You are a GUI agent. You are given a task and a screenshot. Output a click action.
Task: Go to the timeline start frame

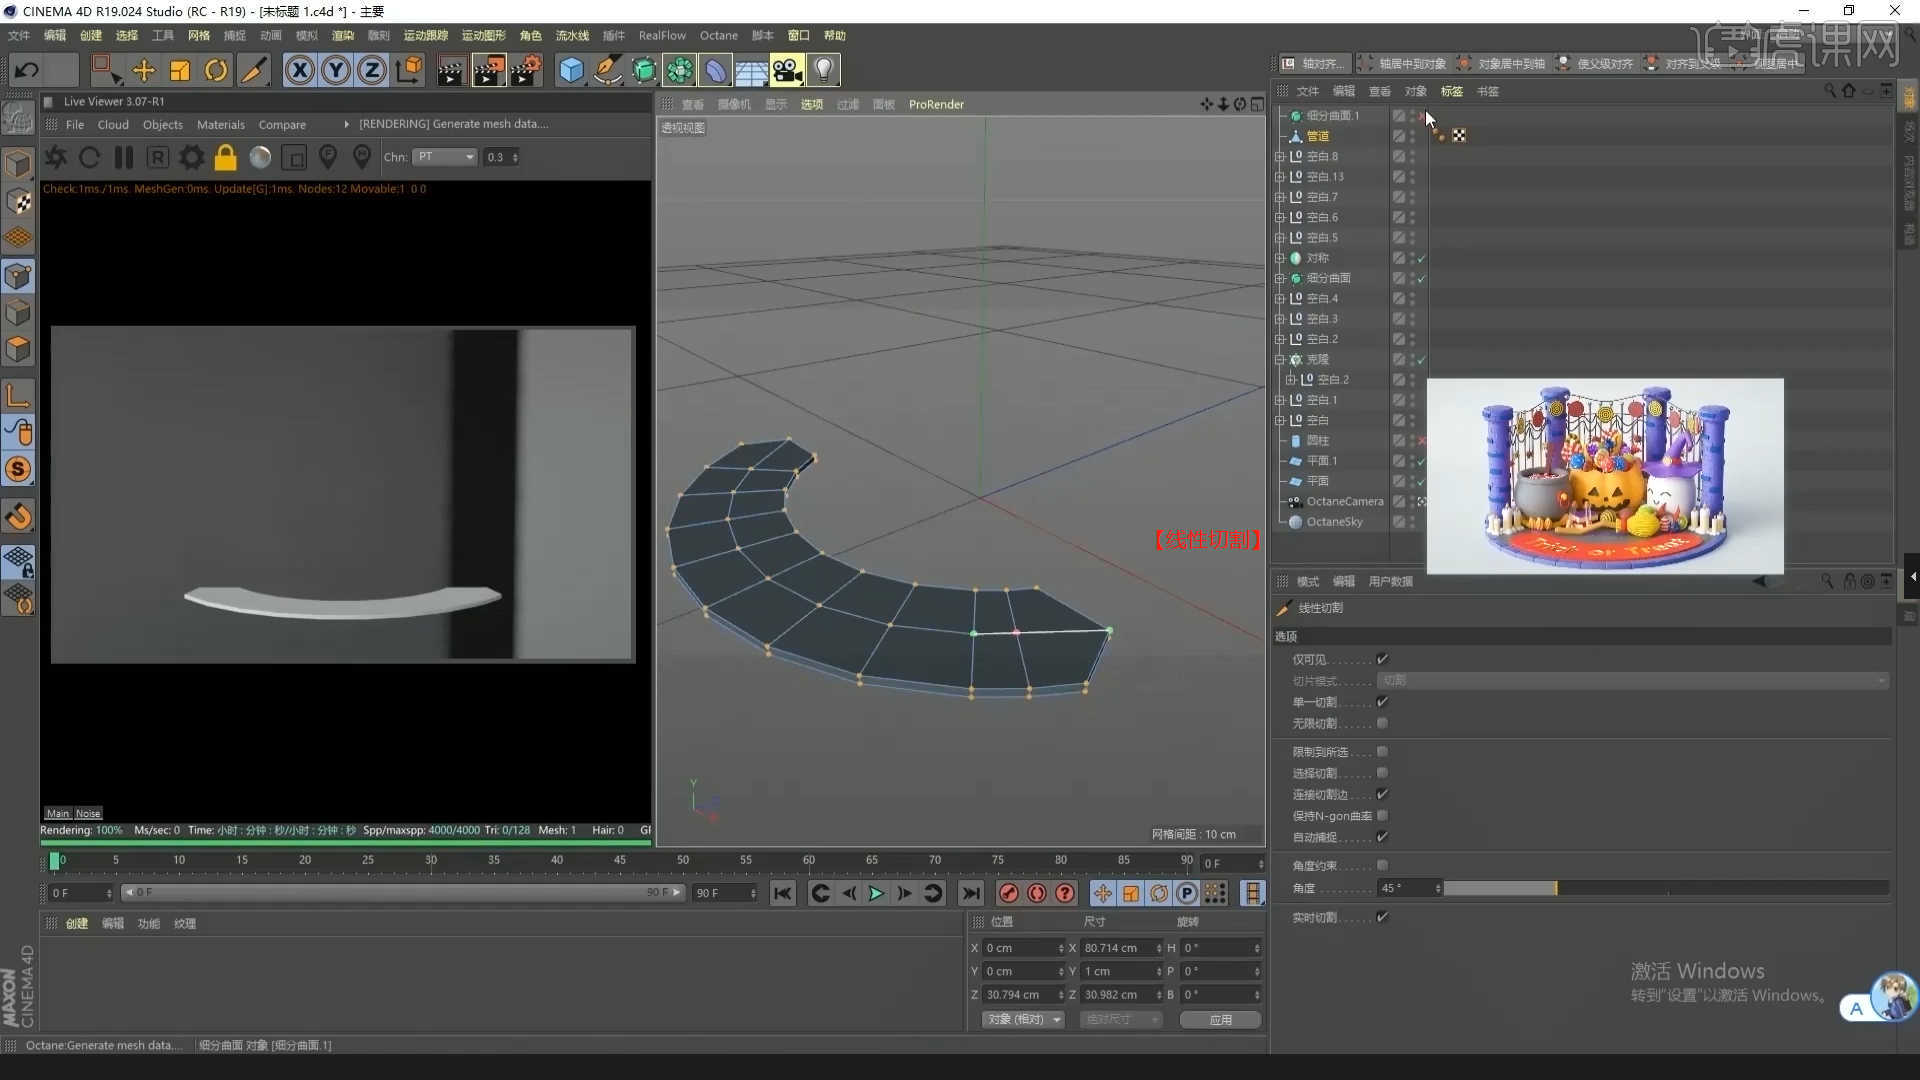point(783,893)
